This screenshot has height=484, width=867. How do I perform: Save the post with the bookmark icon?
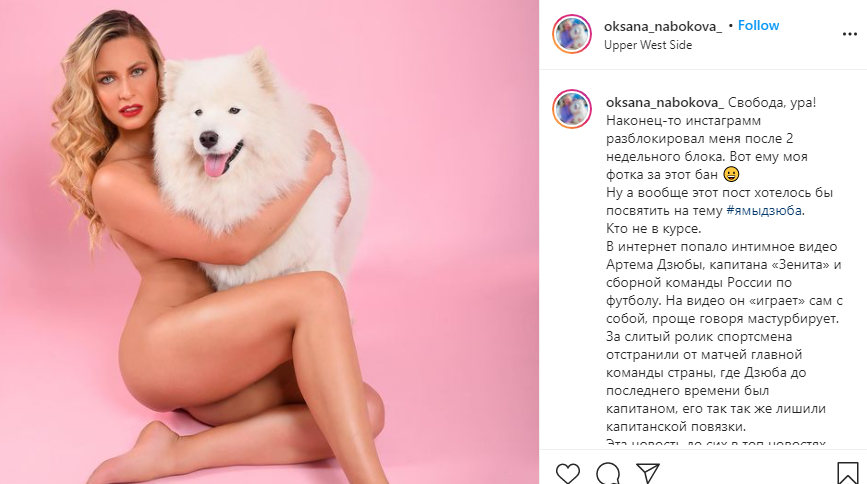pos(847,474)
